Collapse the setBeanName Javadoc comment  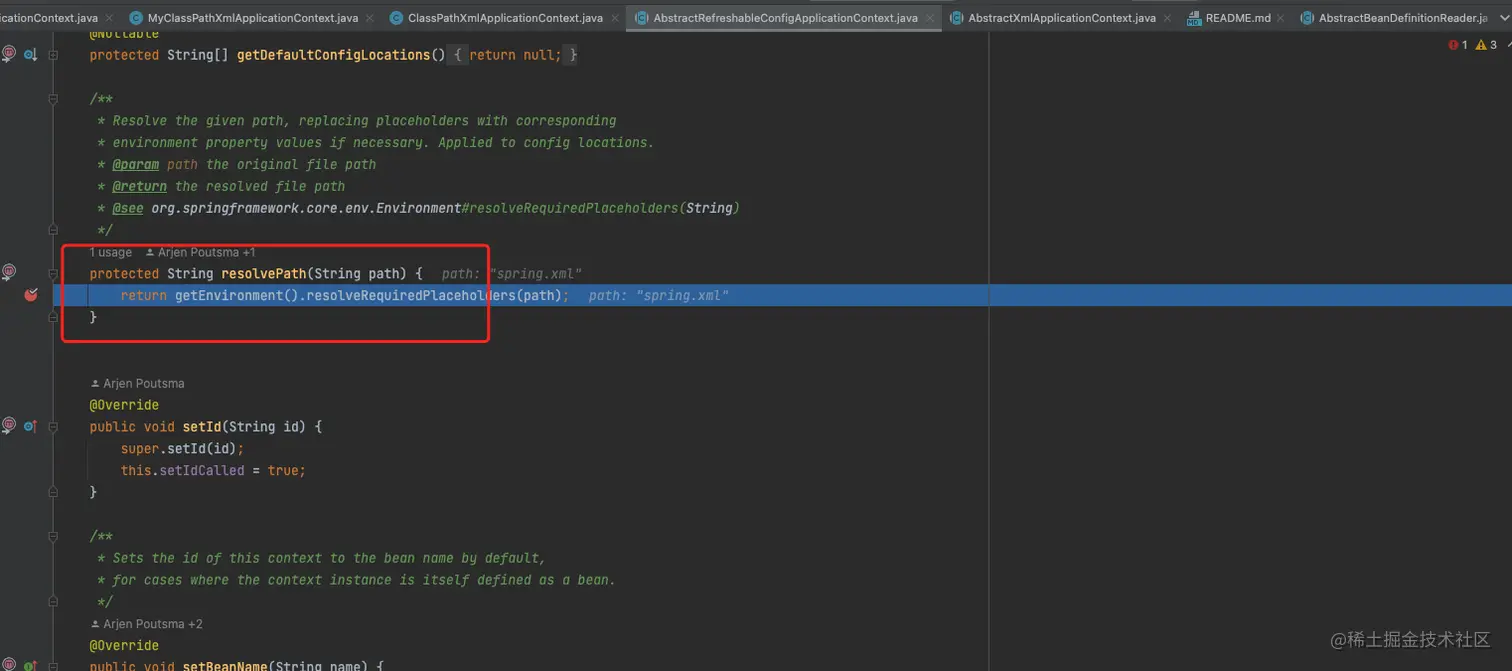point(53,536)
